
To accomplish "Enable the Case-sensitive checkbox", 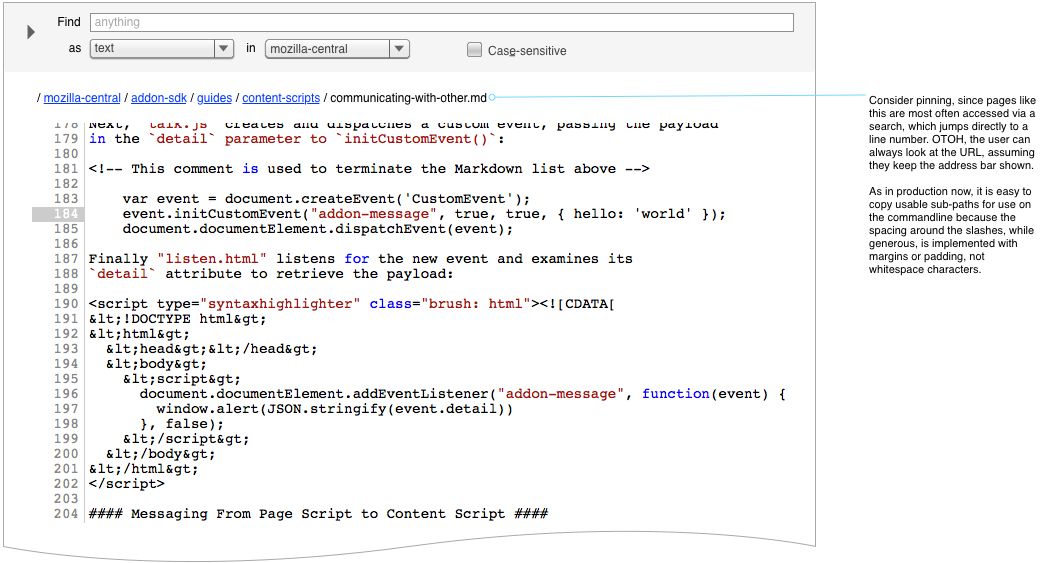I will (474, 50).
